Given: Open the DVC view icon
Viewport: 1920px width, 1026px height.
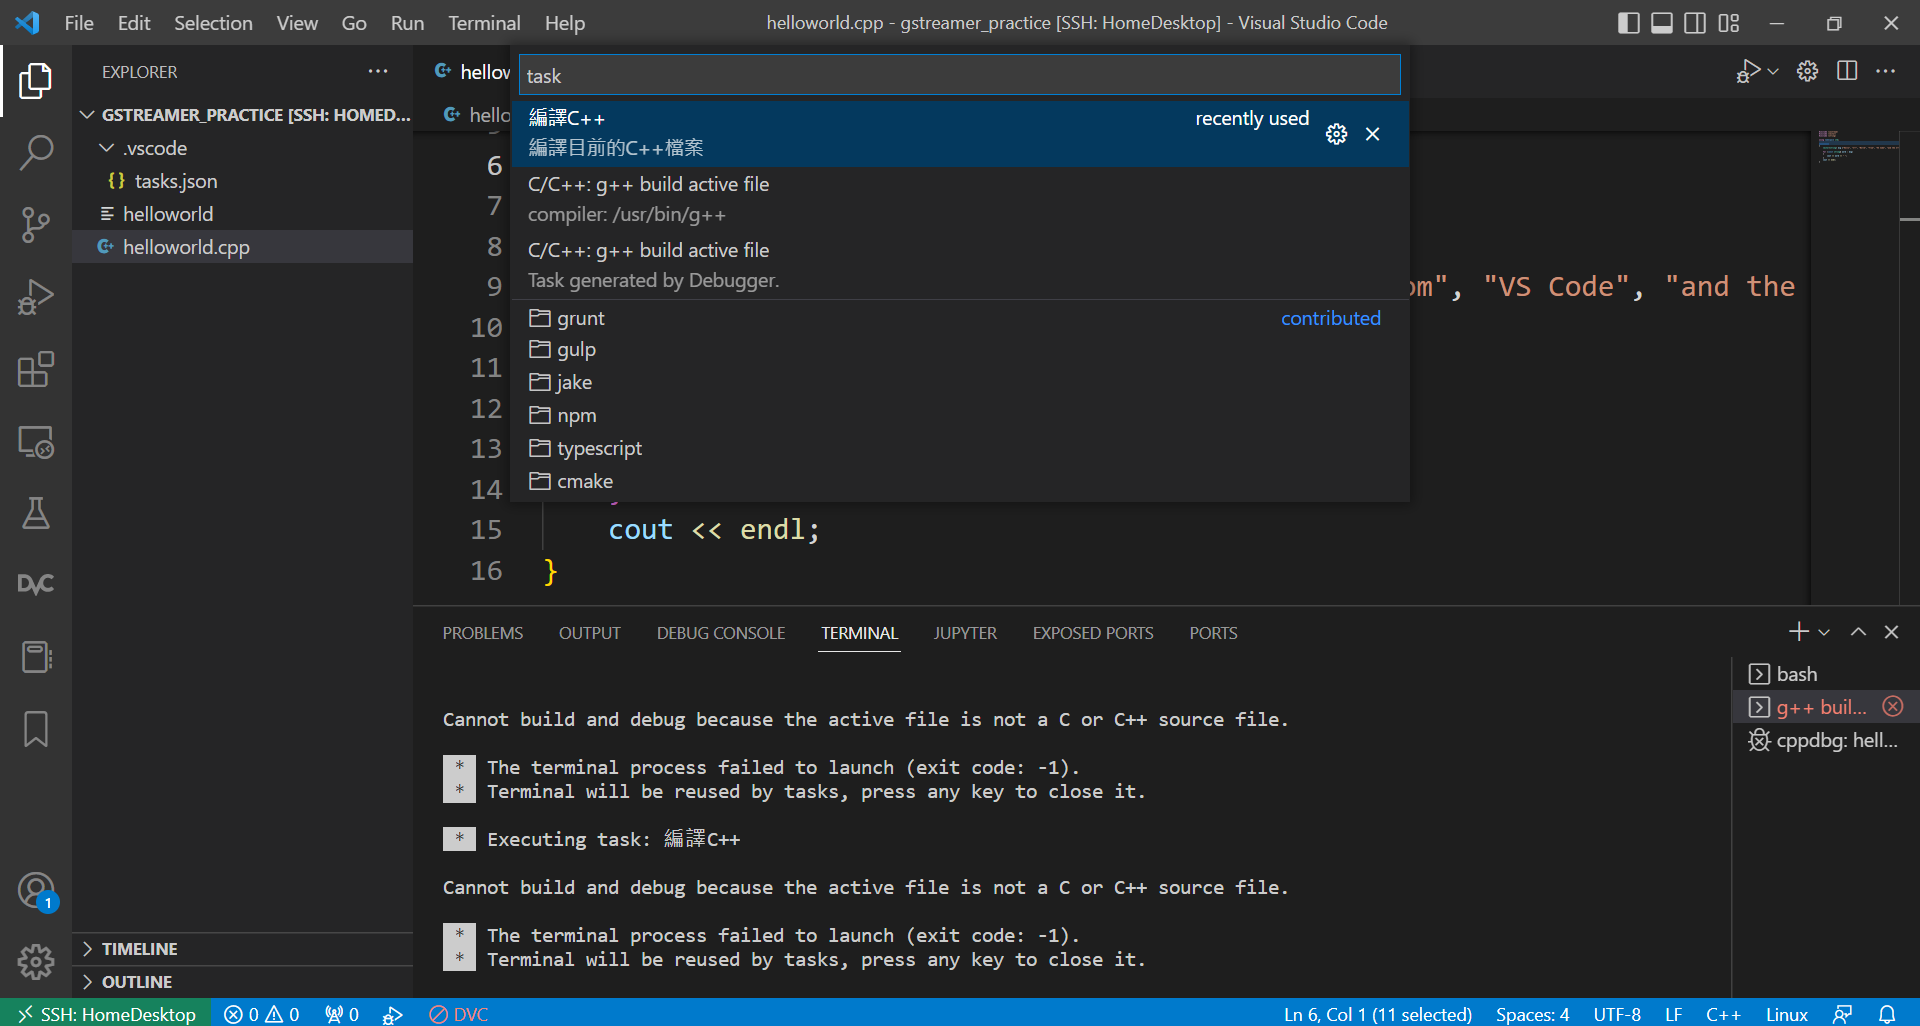Looking at the screenshot, I should point(35,585).
